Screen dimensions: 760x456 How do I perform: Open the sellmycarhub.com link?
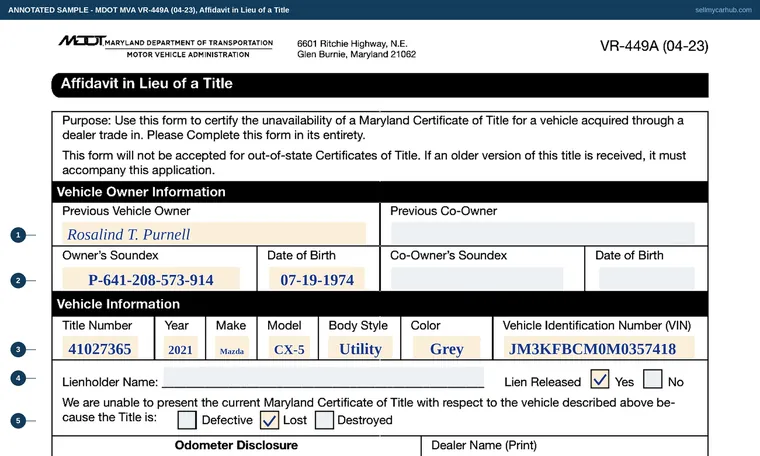723,10
